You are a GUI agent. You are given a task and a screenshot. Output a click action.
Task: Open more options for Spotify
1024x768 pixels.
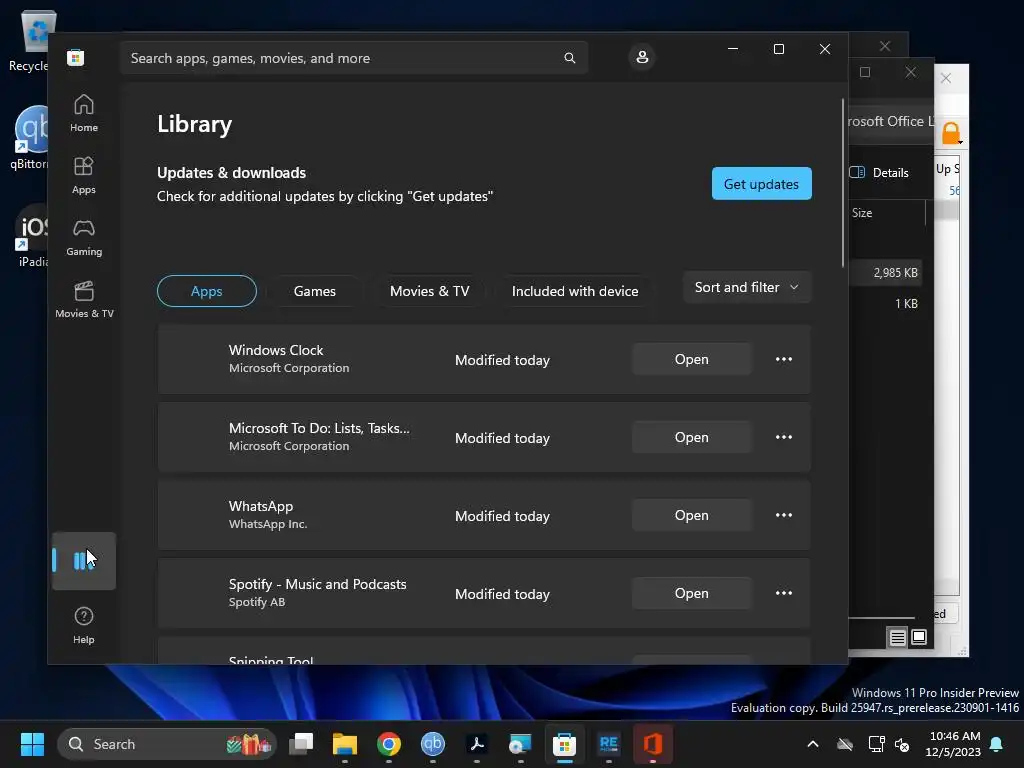click(x=784, y=593)
